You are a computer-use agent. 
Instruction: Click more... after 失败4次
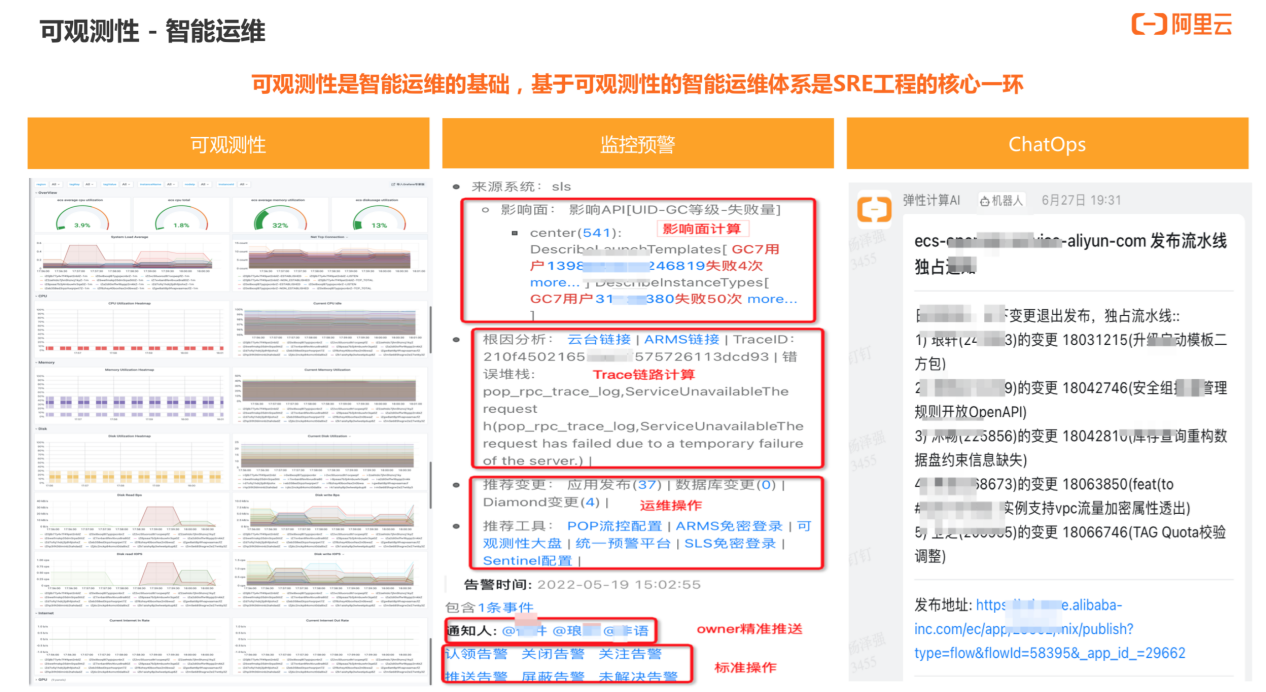pos(556,283)
